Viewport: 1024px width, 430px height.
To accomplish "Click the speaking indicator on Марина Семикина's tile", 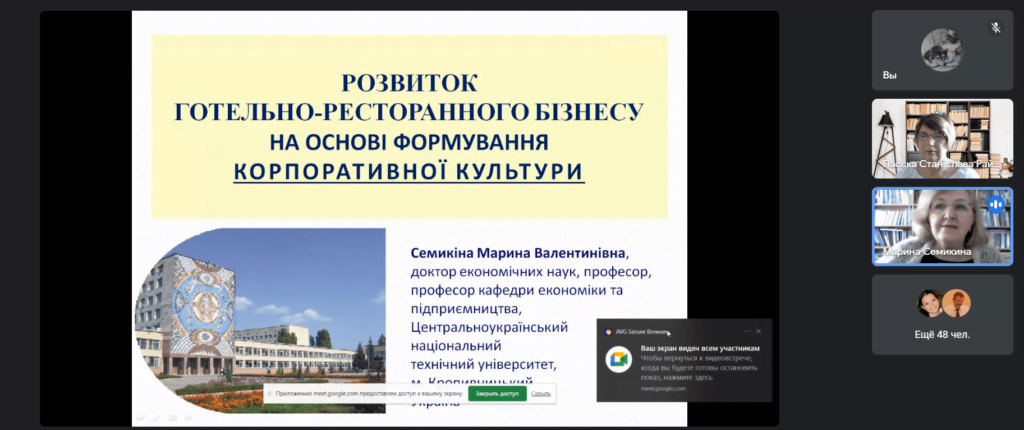I will click(x=995, y=205).
